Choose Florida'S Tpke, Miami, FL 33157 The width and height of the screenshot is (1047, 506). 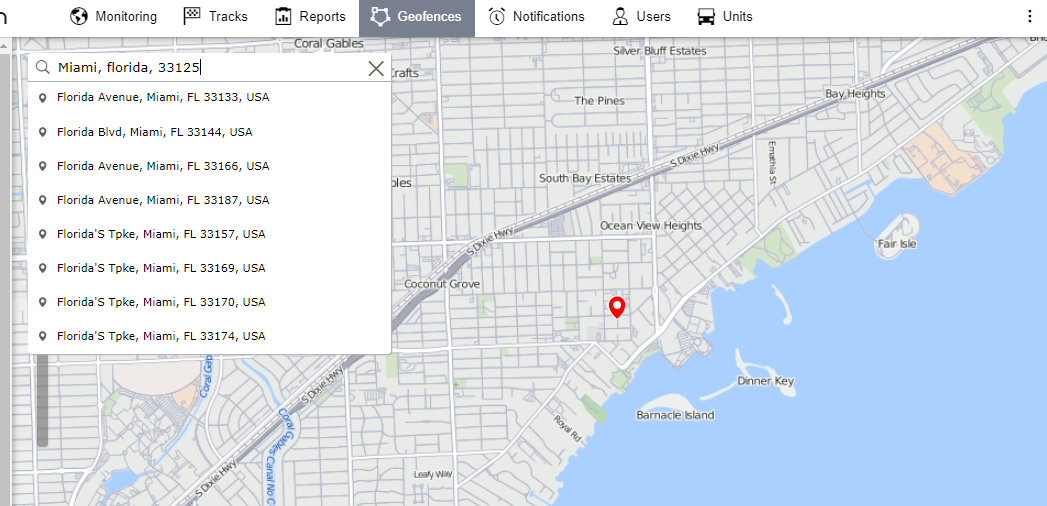[x=161, y=234]
